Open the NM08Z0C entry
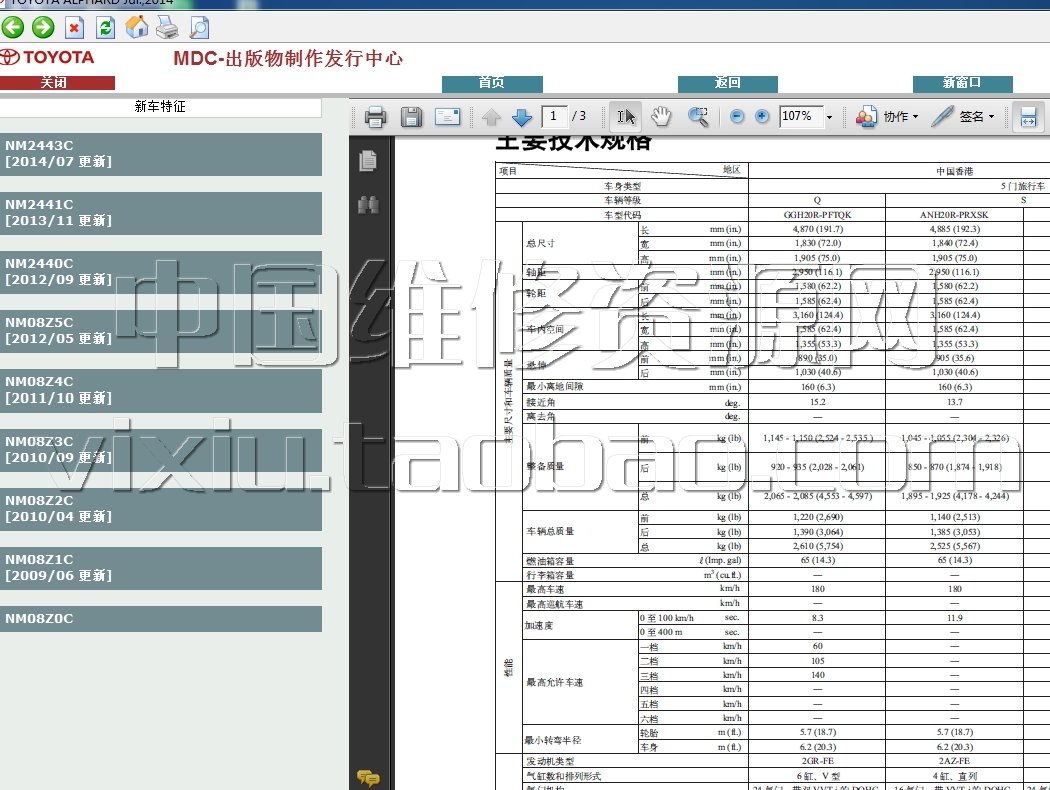The height and width of the screenshot is (790, 1050). [x=161, y=619]
